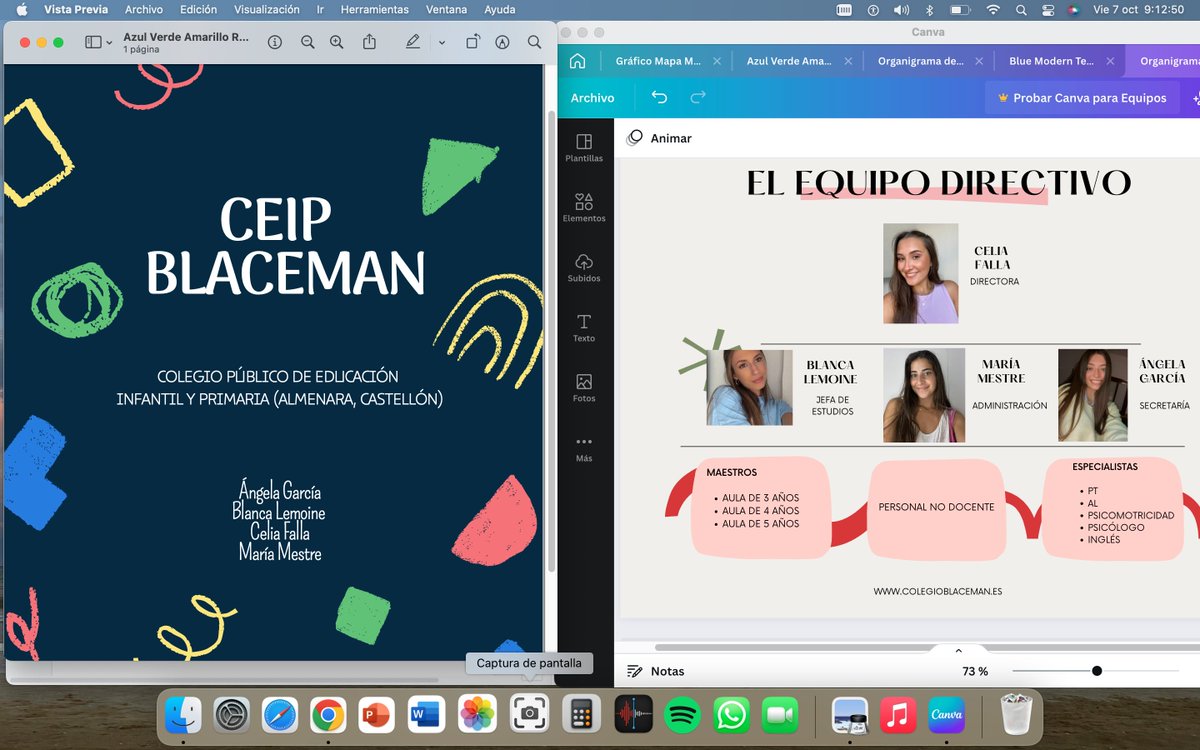Open the Photos app in the Dock

point(478,715)
